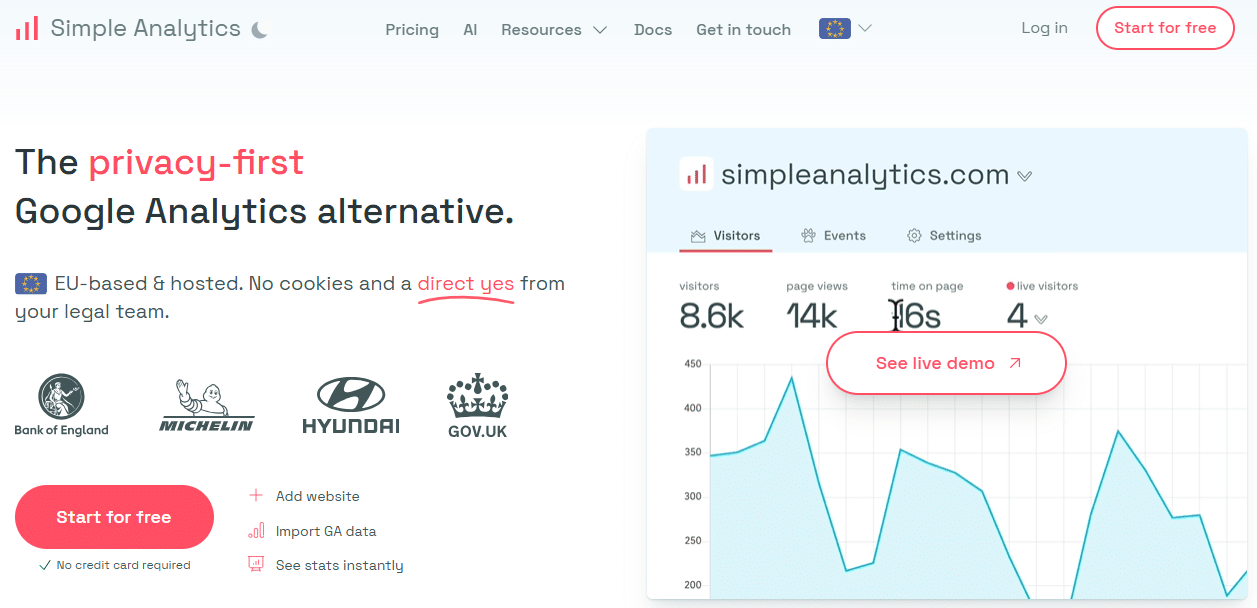The image size is (1257, 608).
Task: Click the Michelin logo
Action: point(207,405)
